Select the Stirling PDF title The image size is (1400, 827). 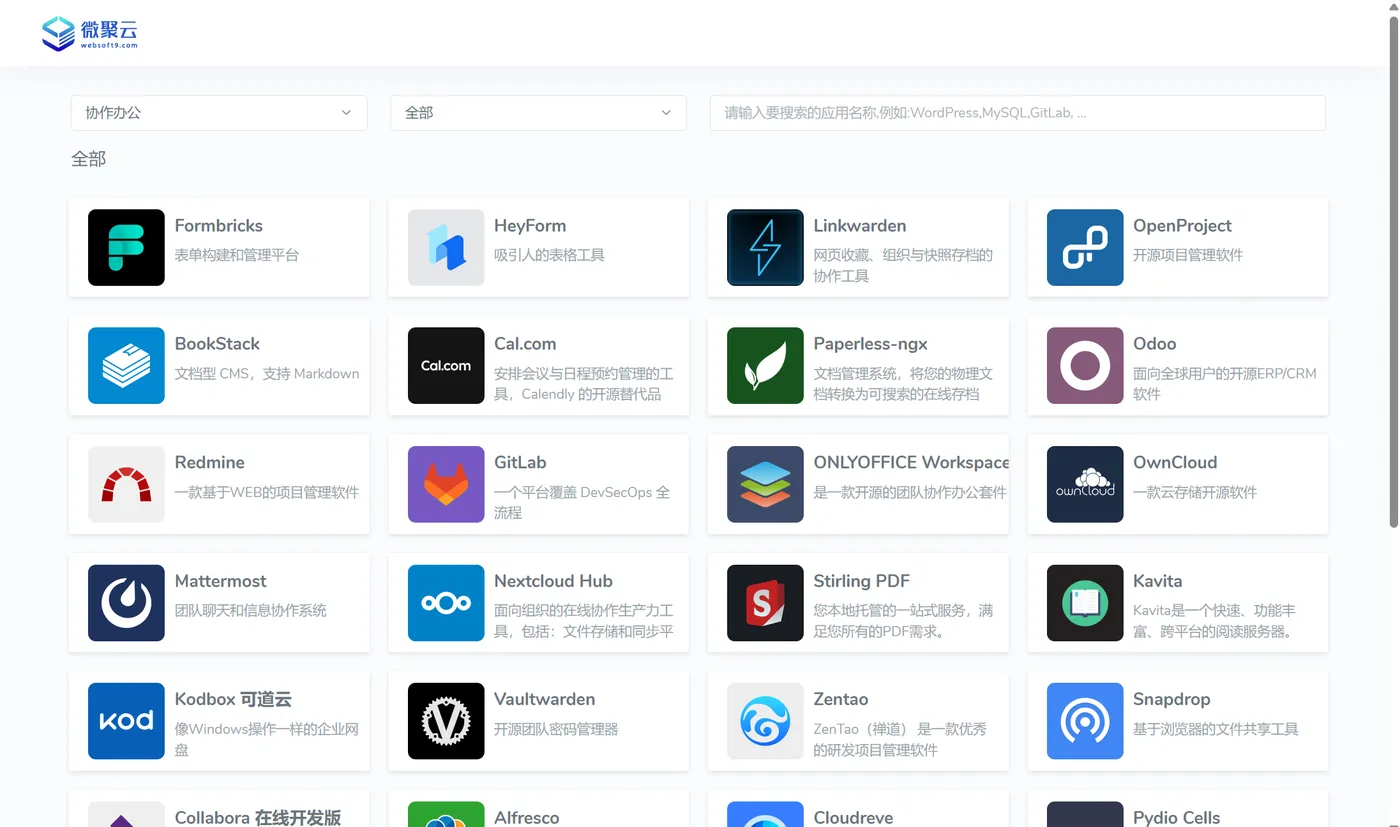click(x=861, y=581)
